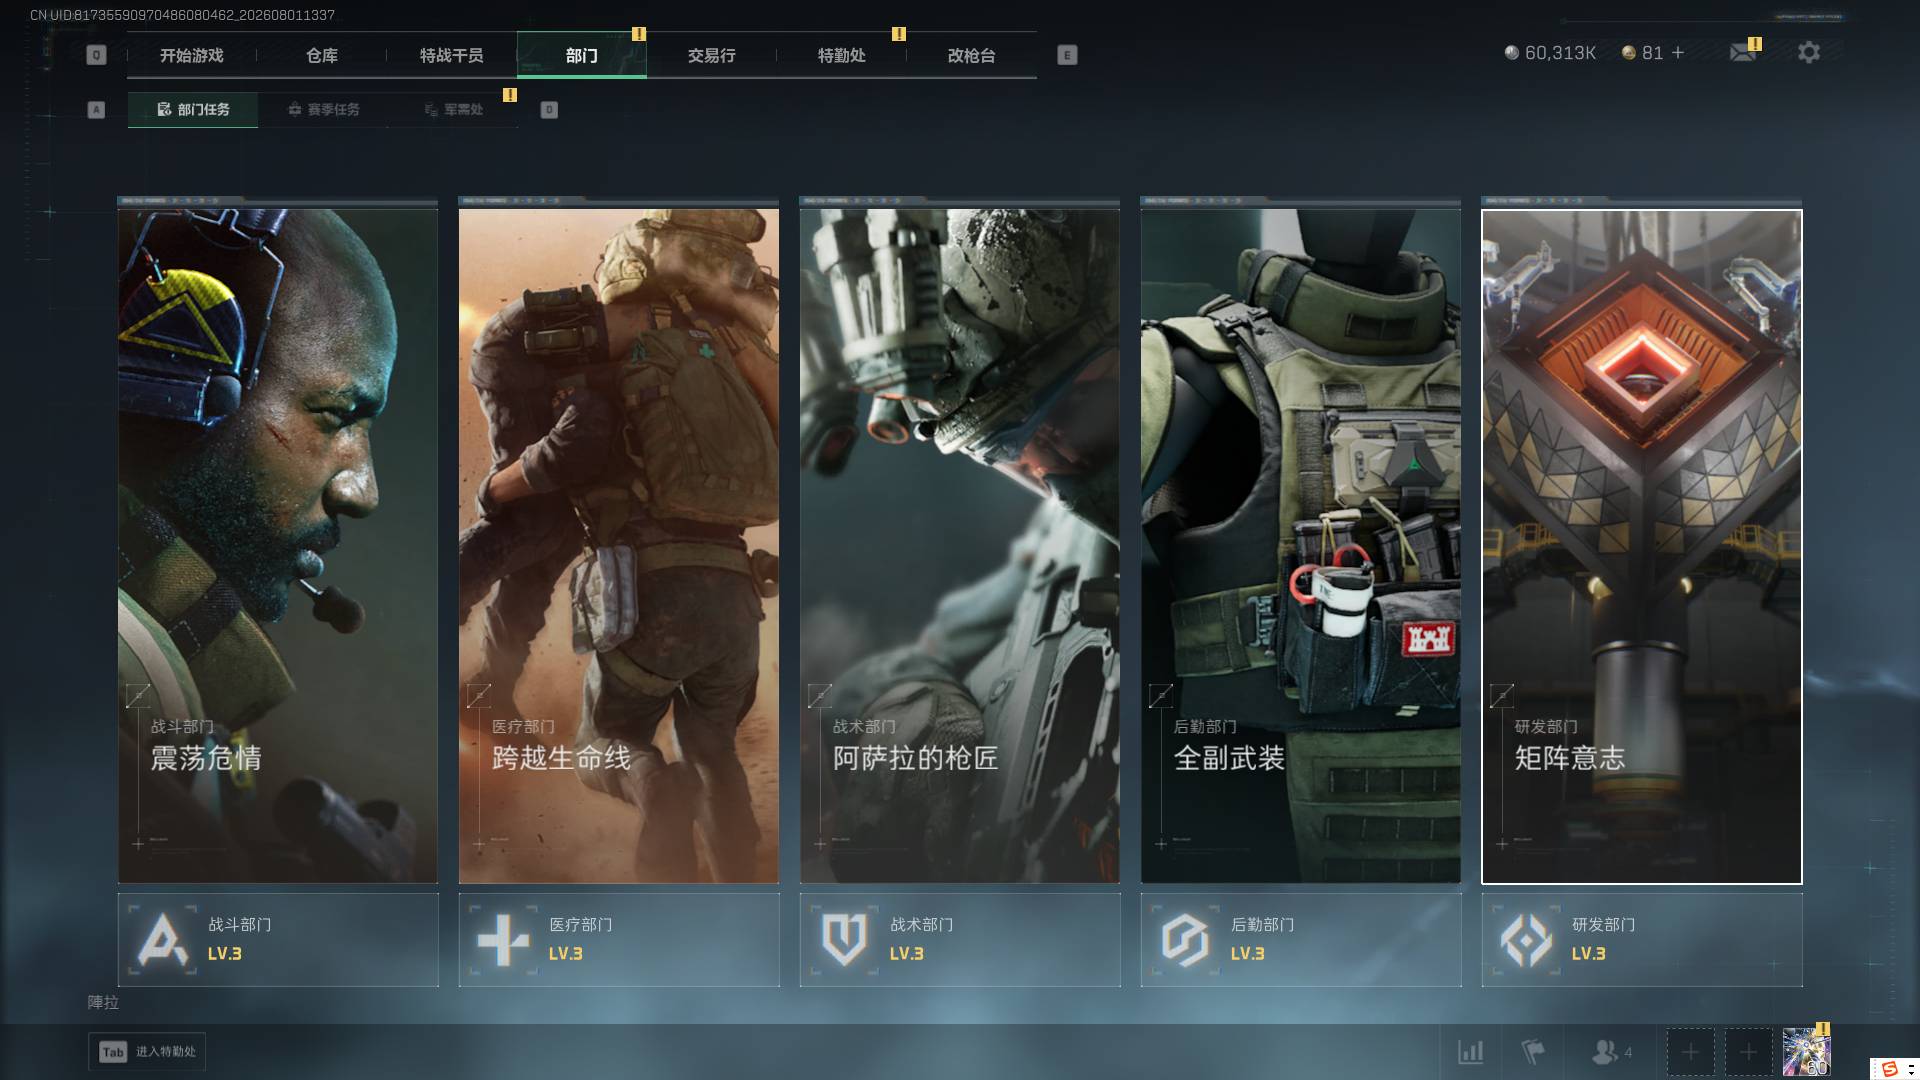Select the 部门 tab
Screen dimensions: 1920x1080
pos(582,56)
